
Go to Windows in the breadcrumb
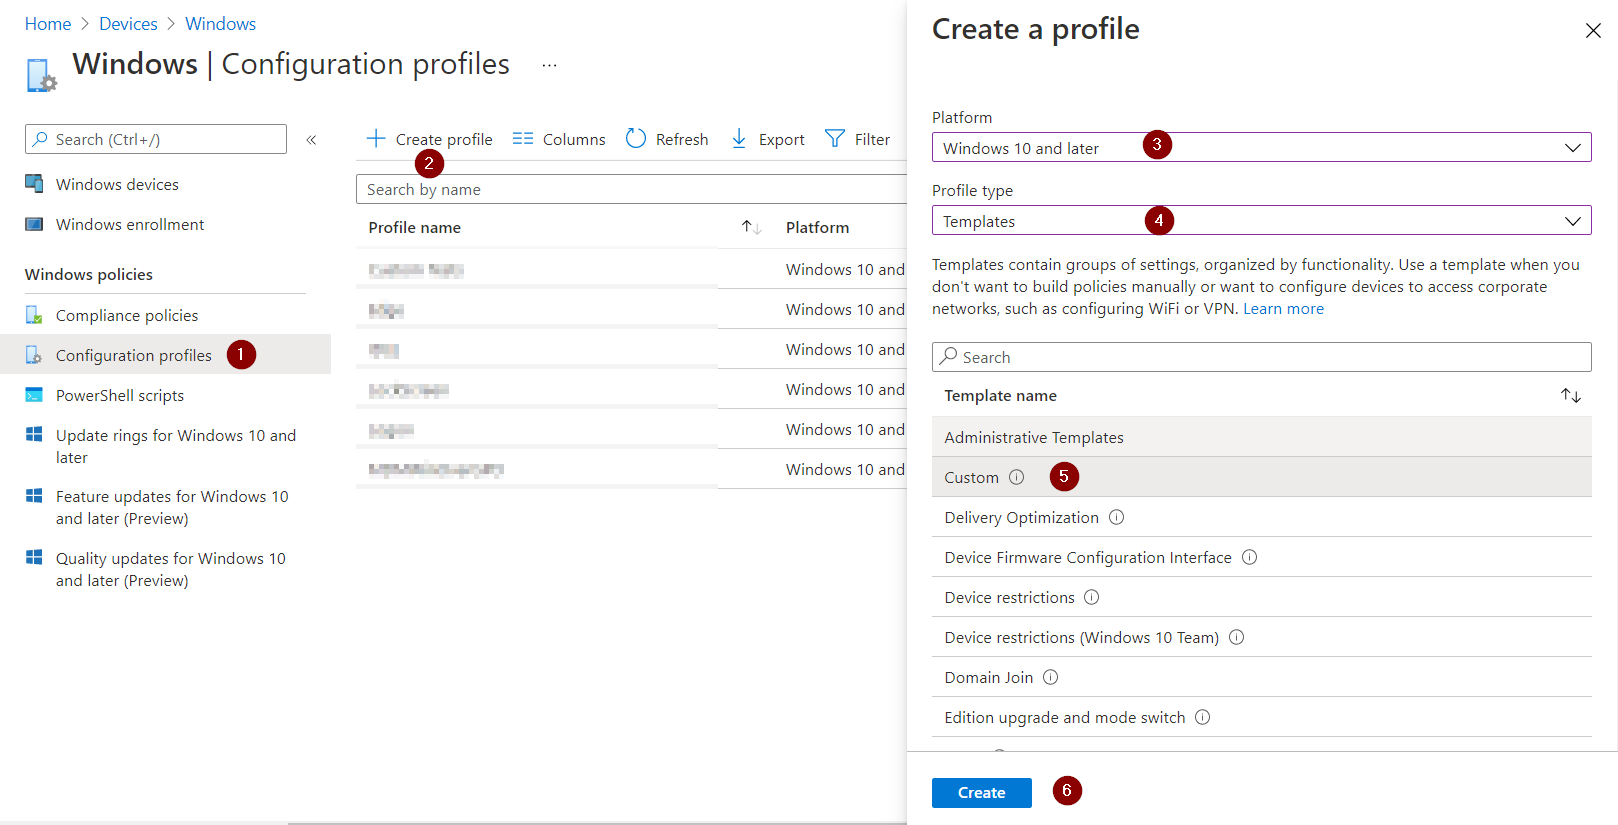pyautogui.click(x=220, y=24)
